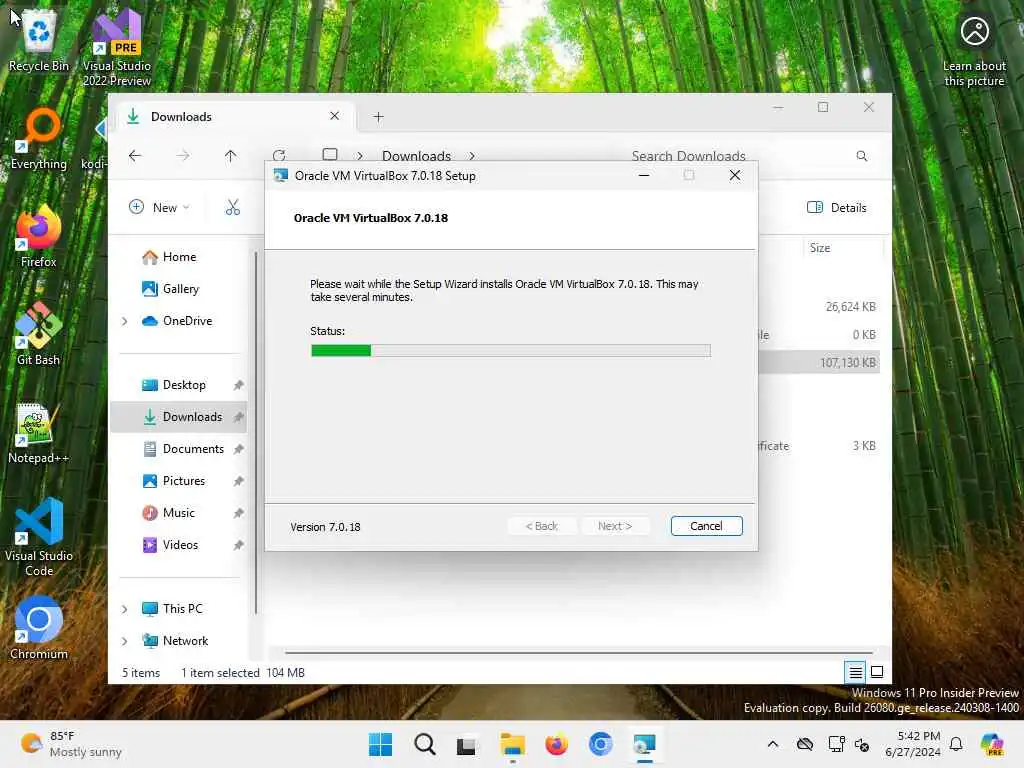
Task: Click the pin icon next to Desktop
Action: coord(238,385)
